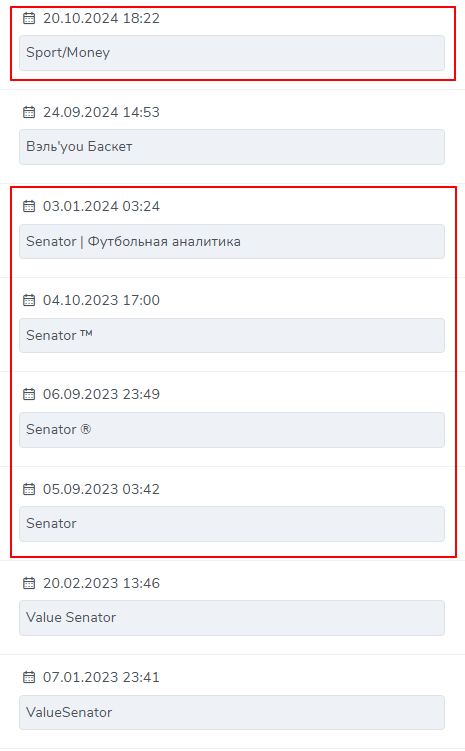Click the calendar icon beside 03.01.2024 03:24
This screenshot has width=465, height=751.
(29, 206)
